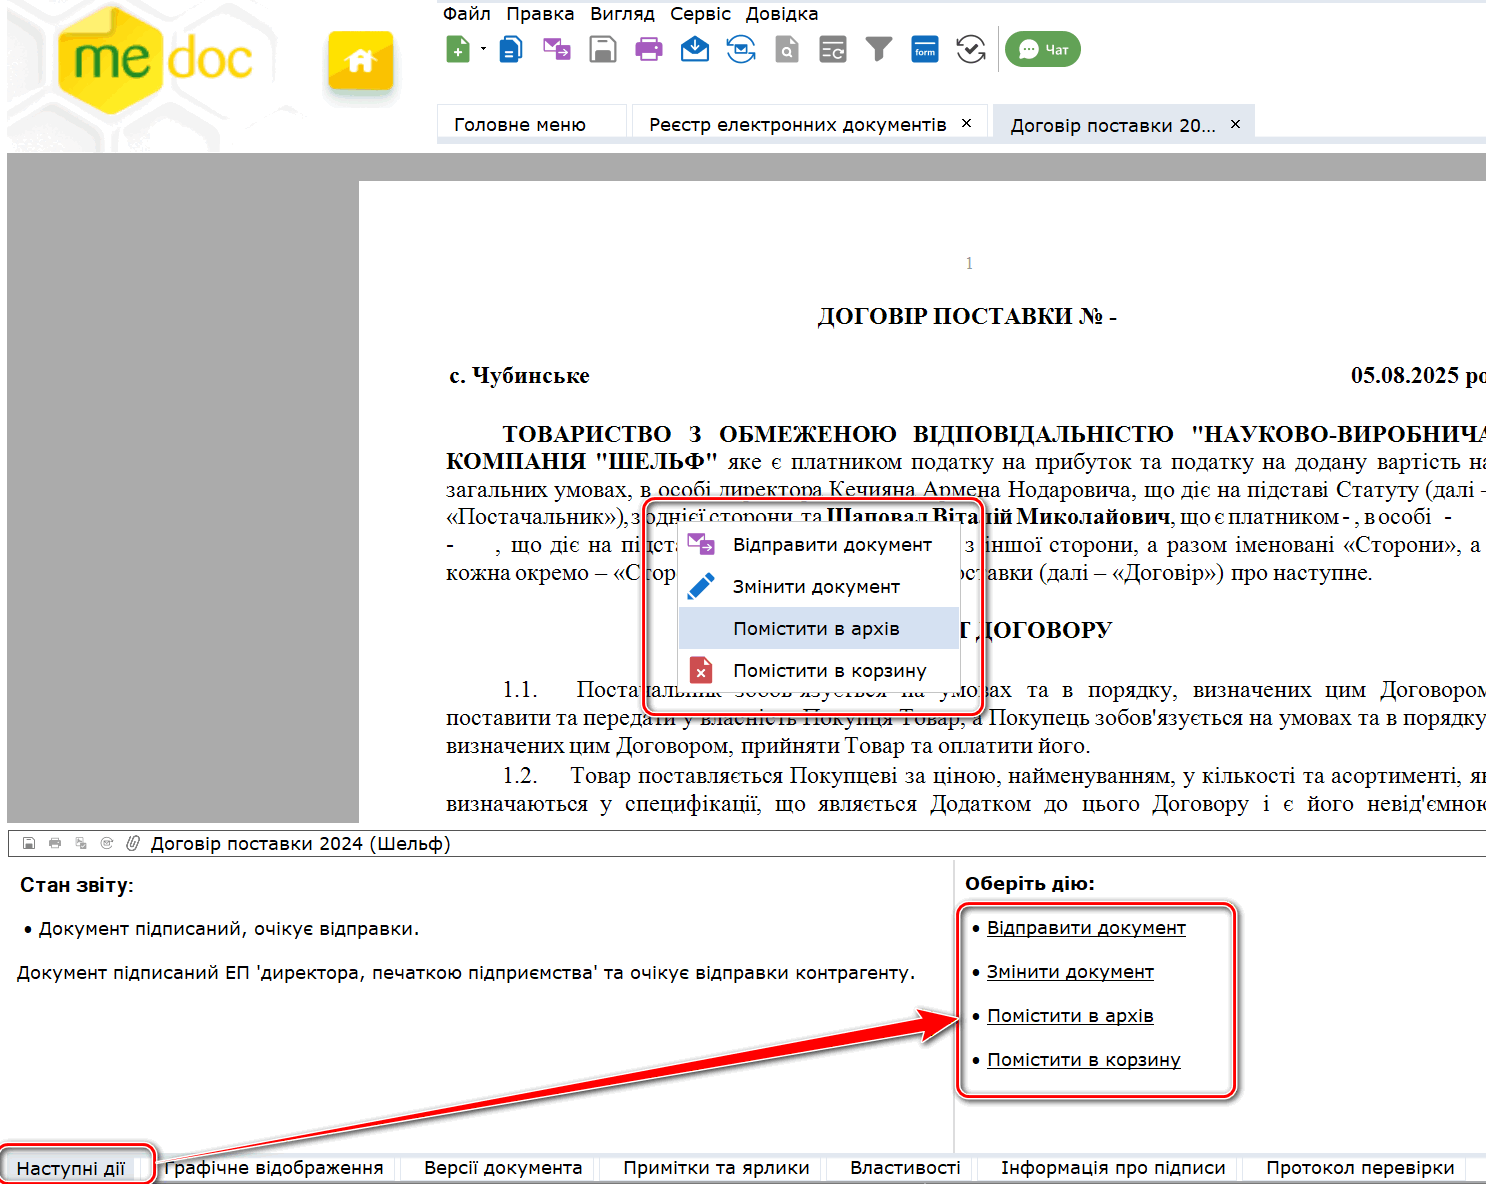Print document with the purple printer icon
This screenshot has width=1486, height=1184.
649,49
